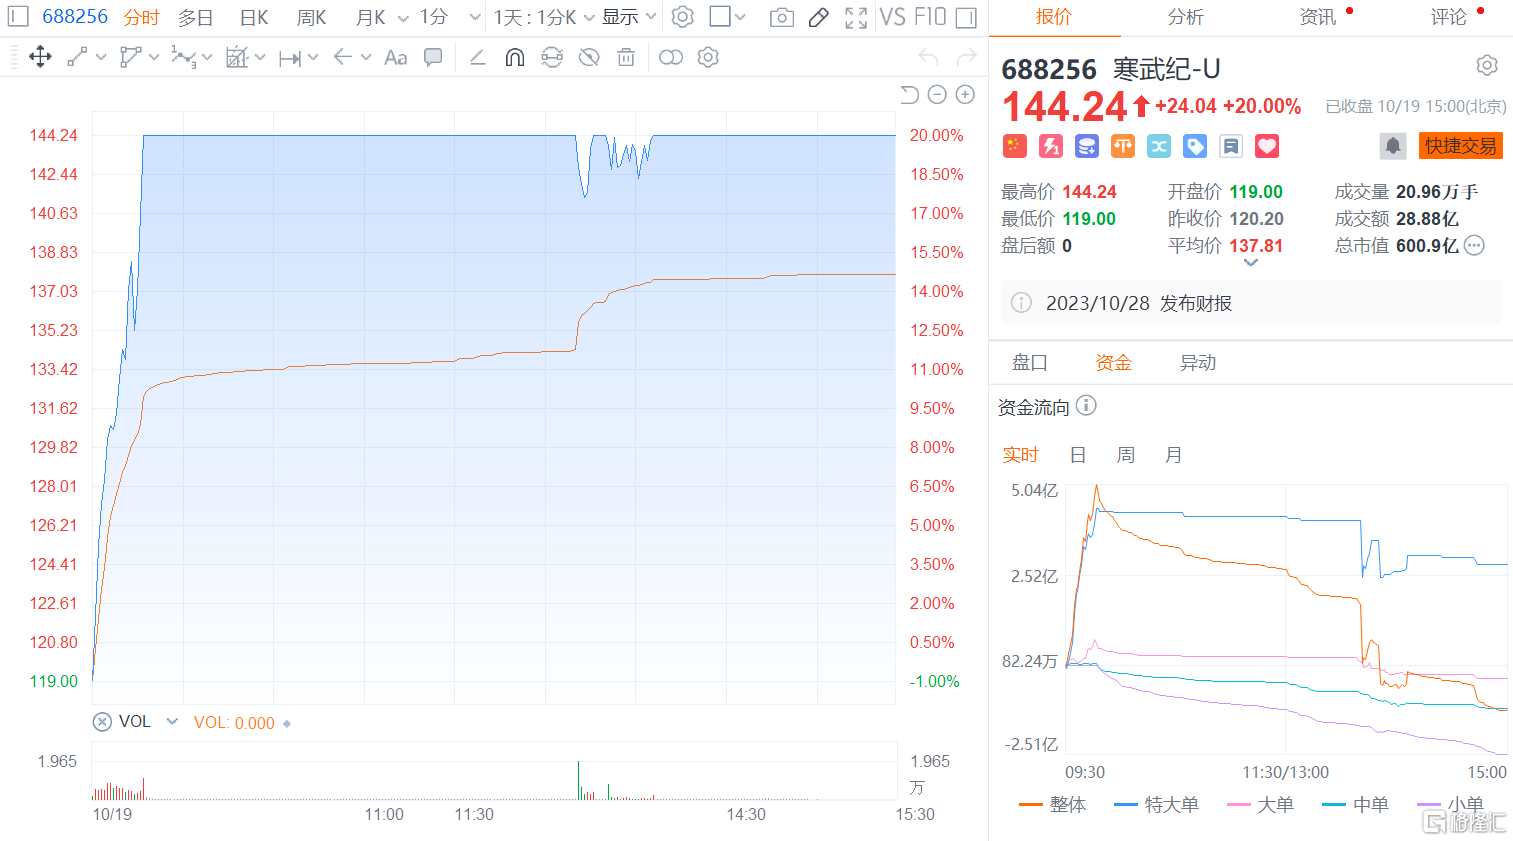Switch to 分时 intraday chart tab

click(x=141, y=17)
